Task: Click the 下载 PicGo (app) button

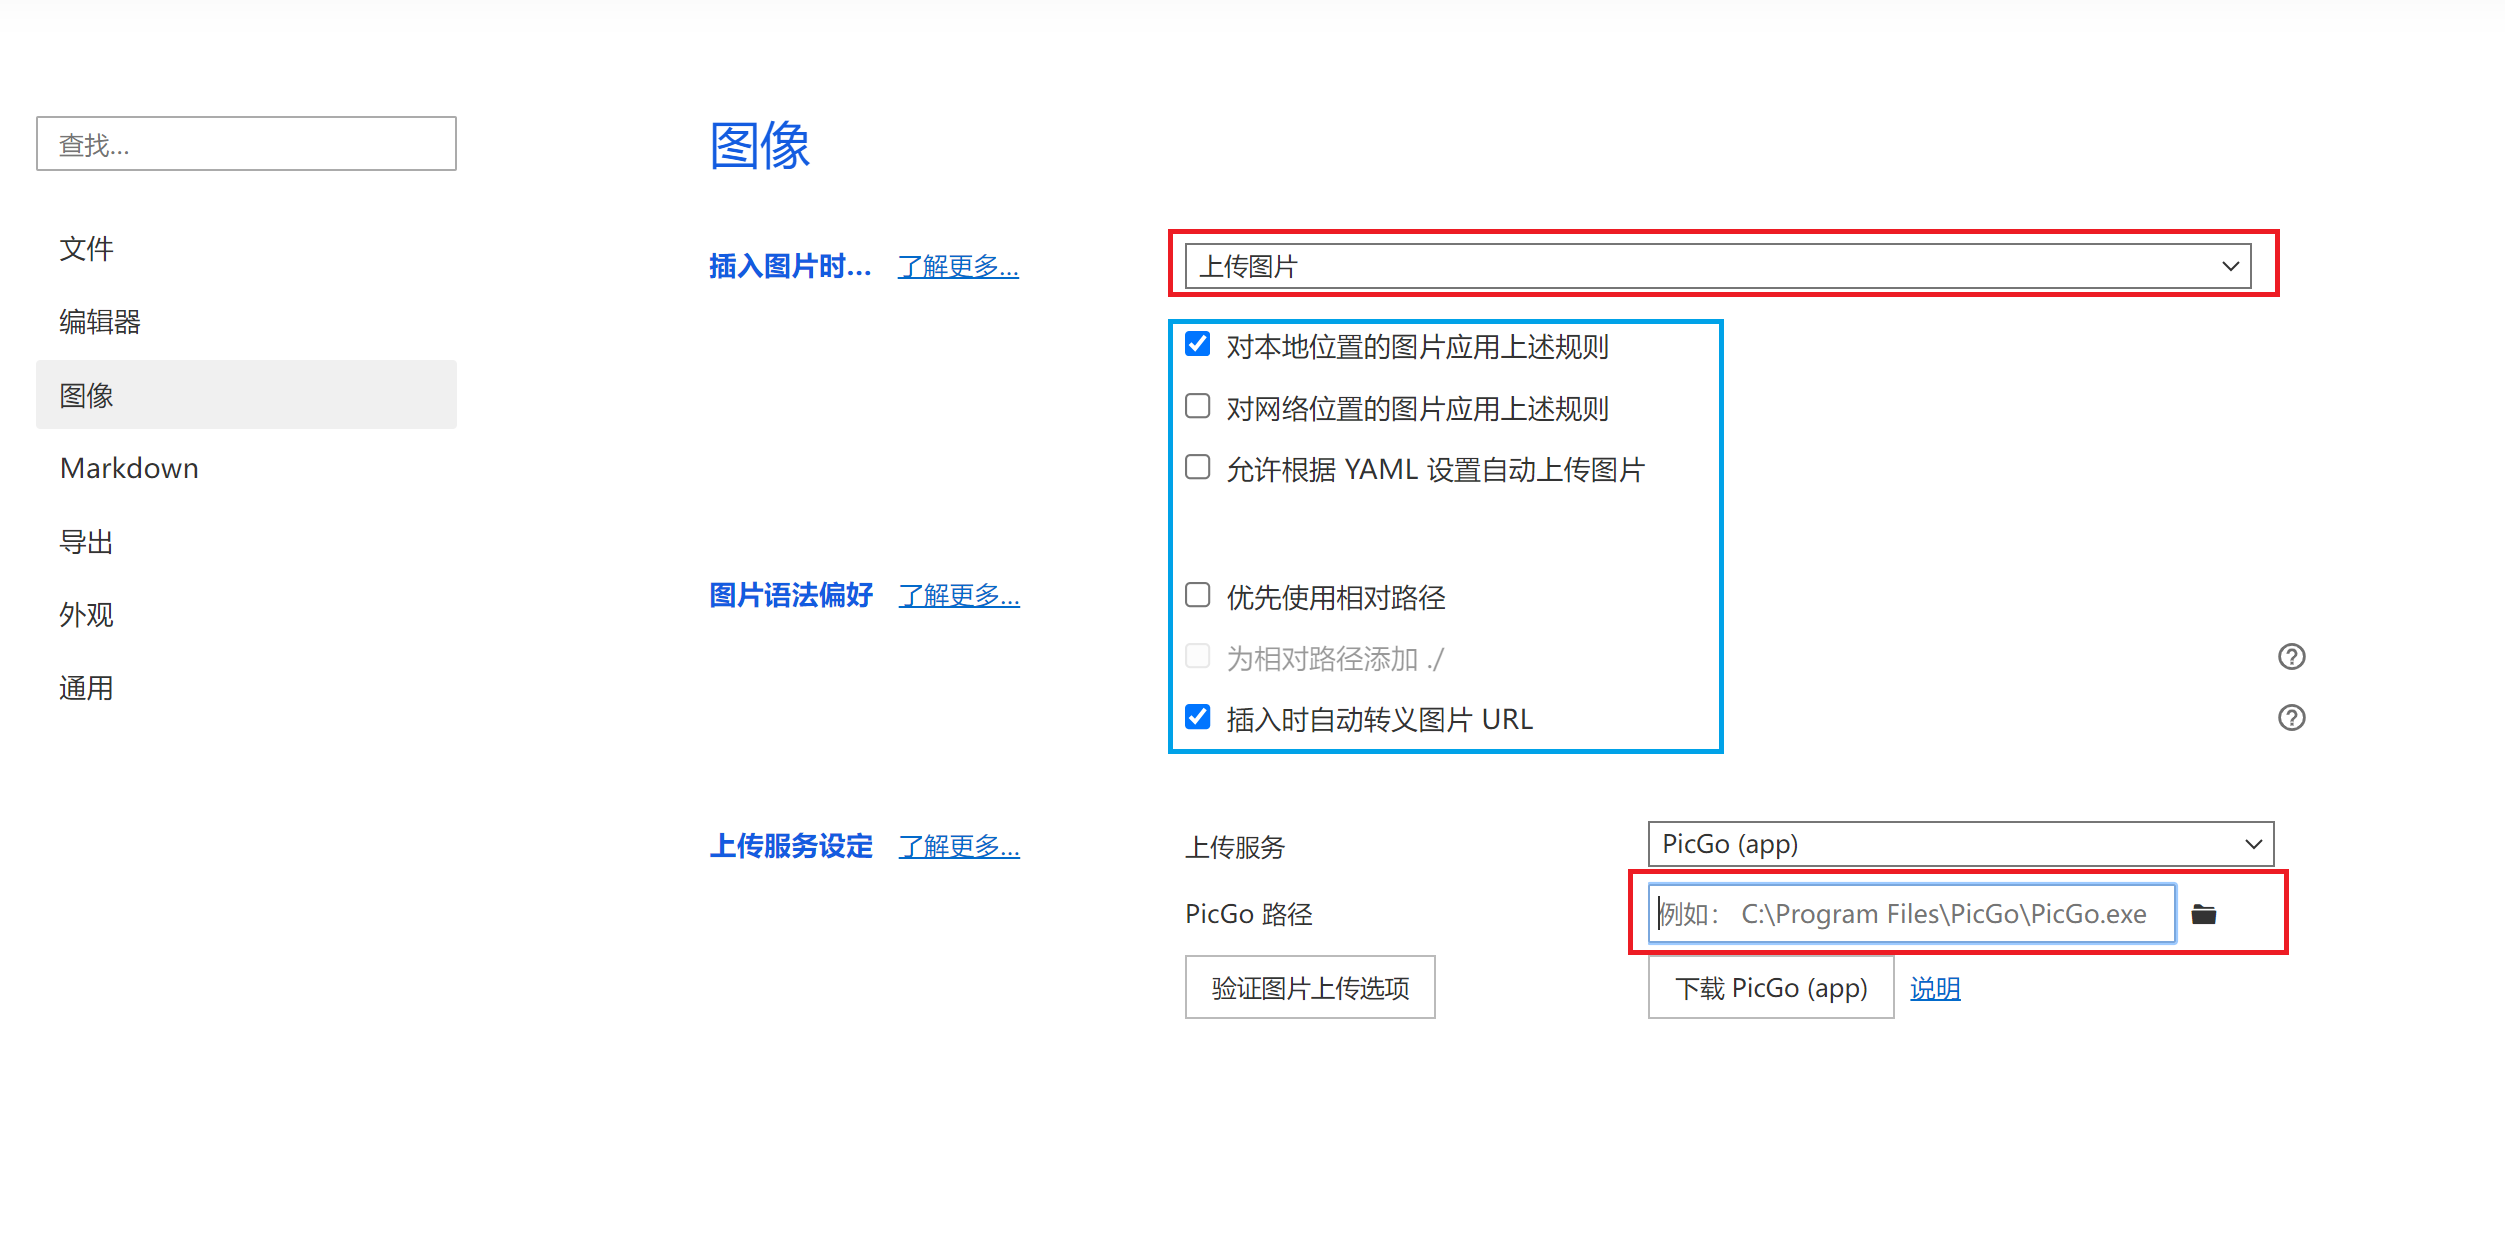Action: (1771, 988)
